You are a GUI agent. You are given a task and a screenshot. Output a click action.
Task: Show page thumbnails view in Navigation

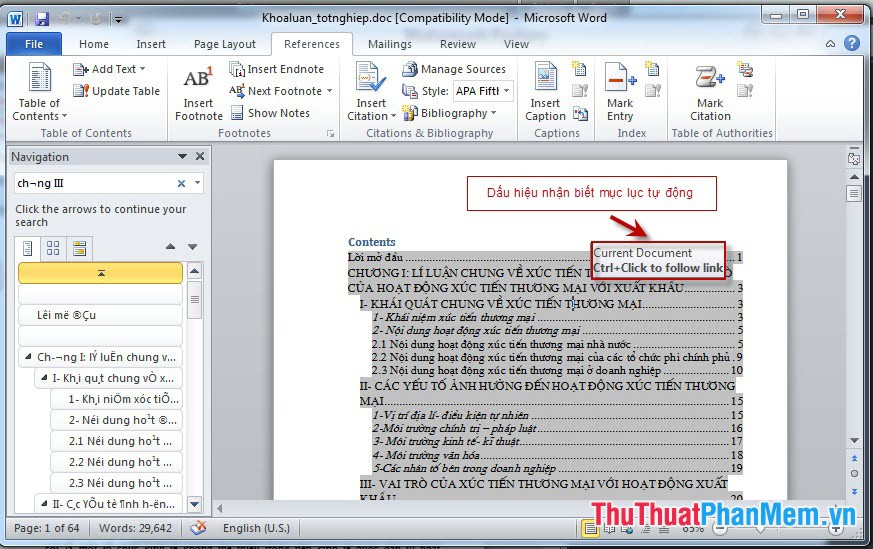[x=53, y=248]
